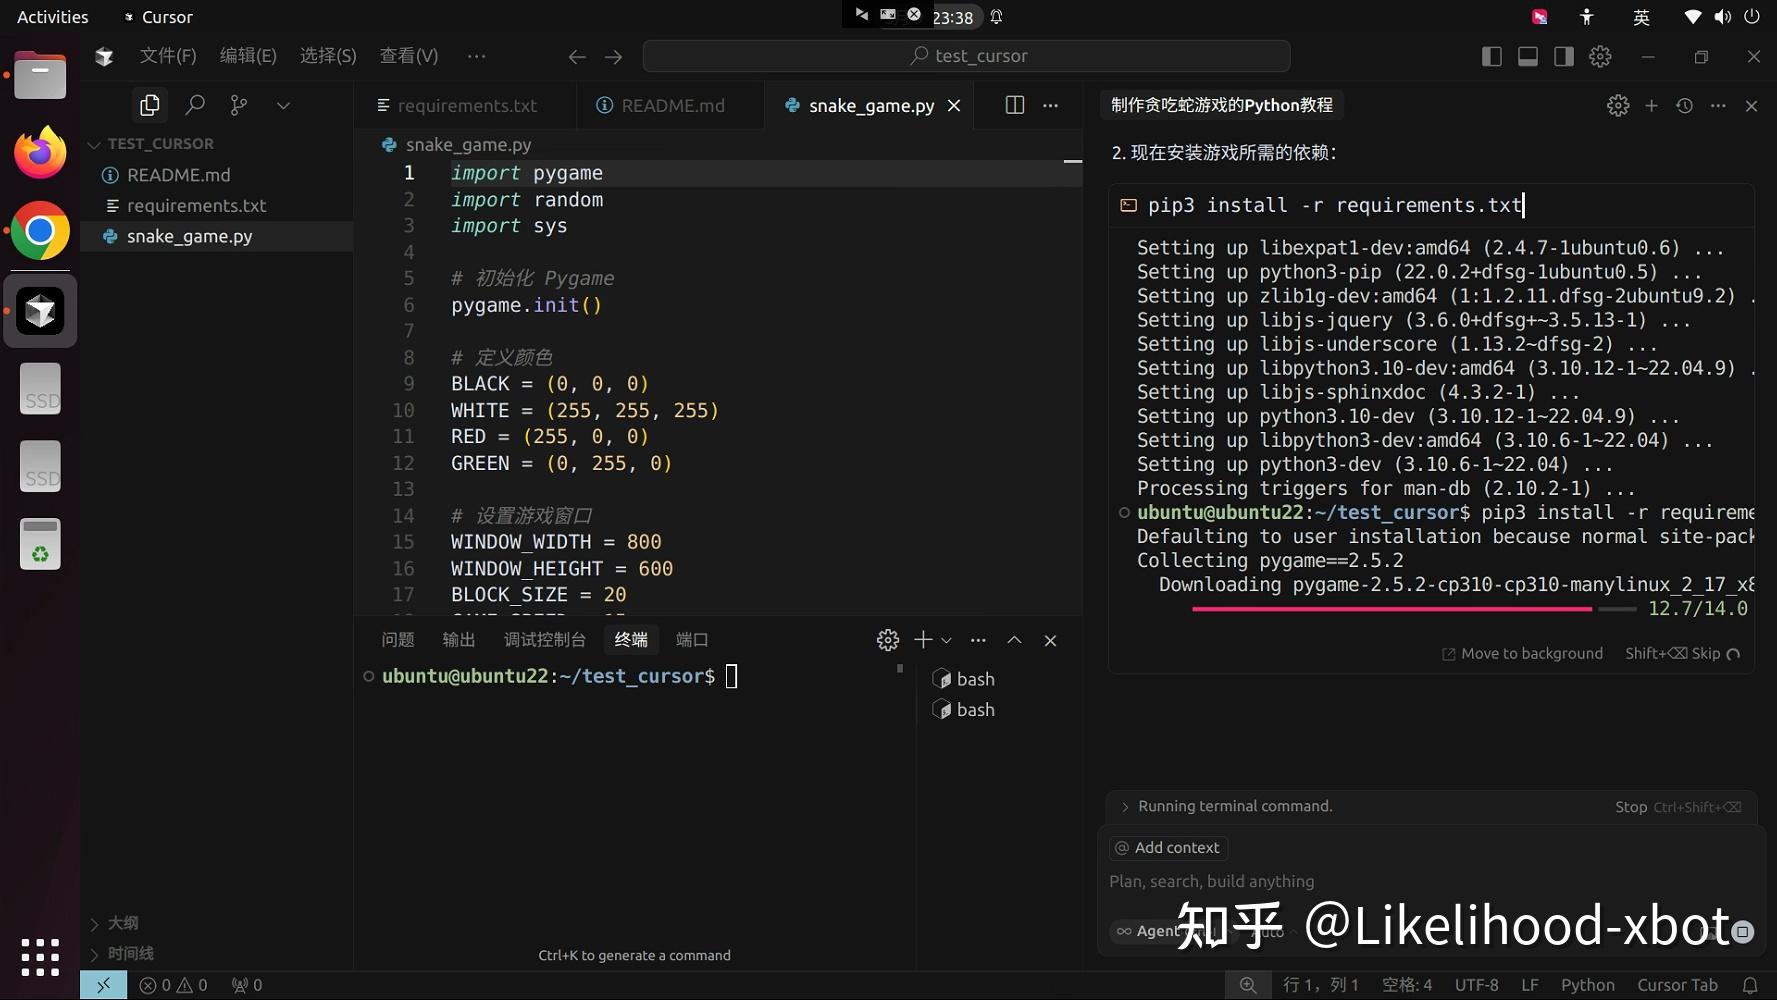Switch to 调试控制台 panel tab
The width and height of the screenshot is (1777, 1000).
click(545, 640)
